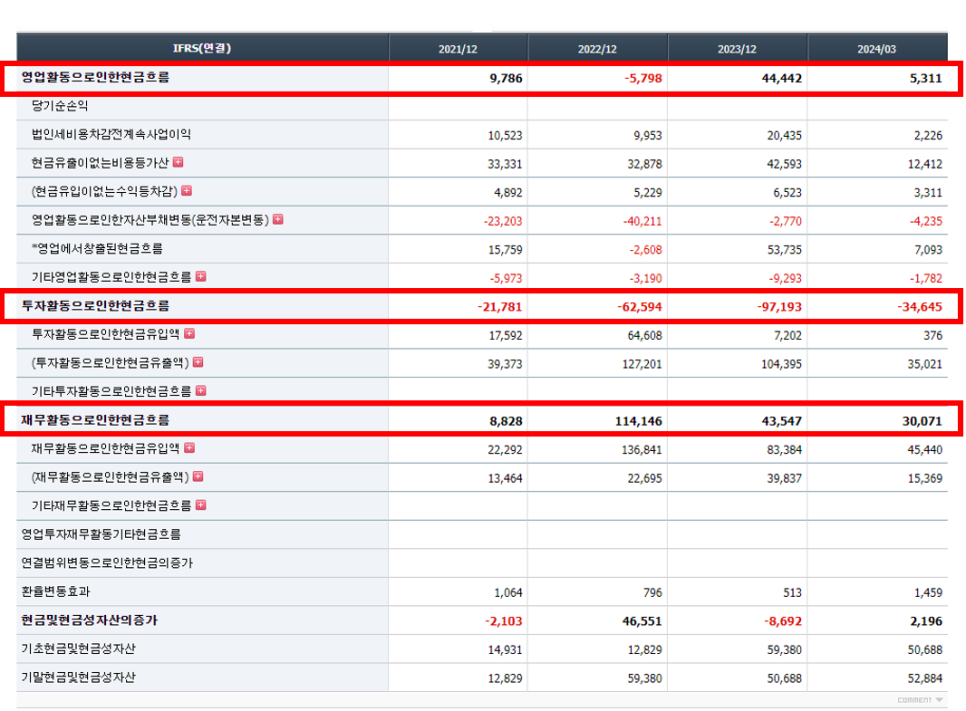
Task: Click the -21,781 investing cash flow value
Action: coord(500,307)
